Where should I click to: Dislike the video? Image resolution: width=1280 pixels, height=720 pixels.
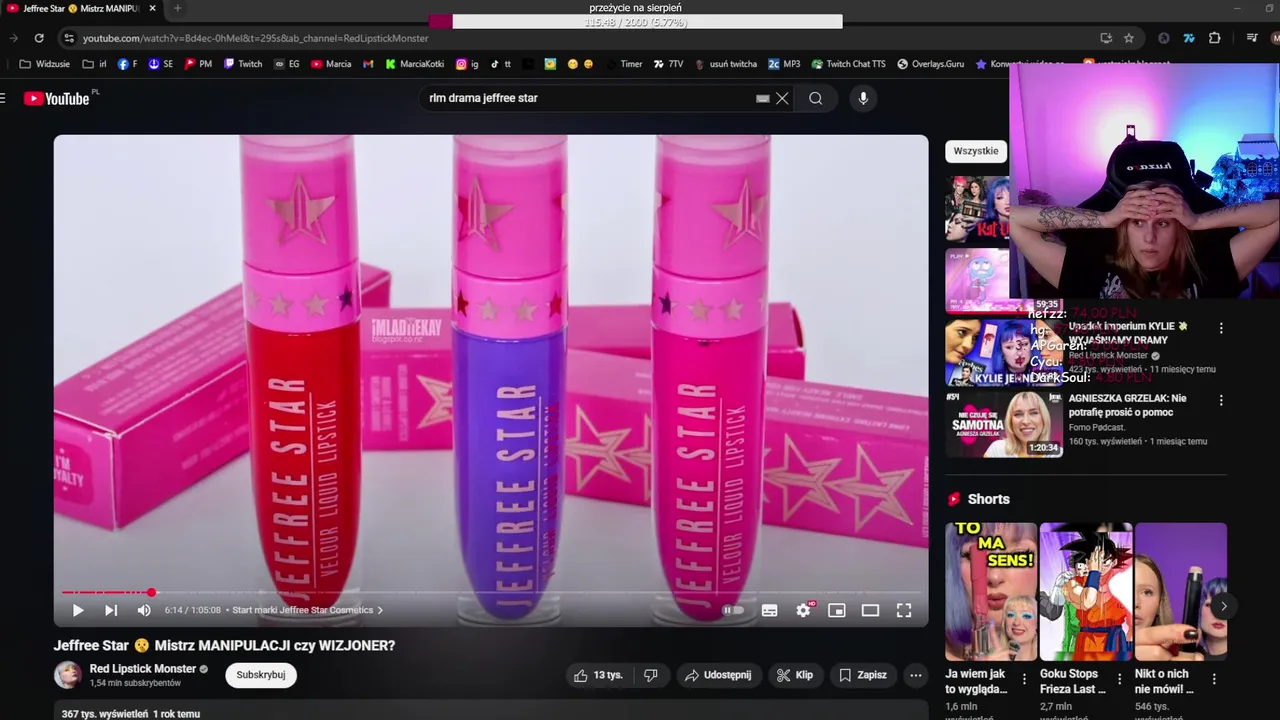[650, 675]
